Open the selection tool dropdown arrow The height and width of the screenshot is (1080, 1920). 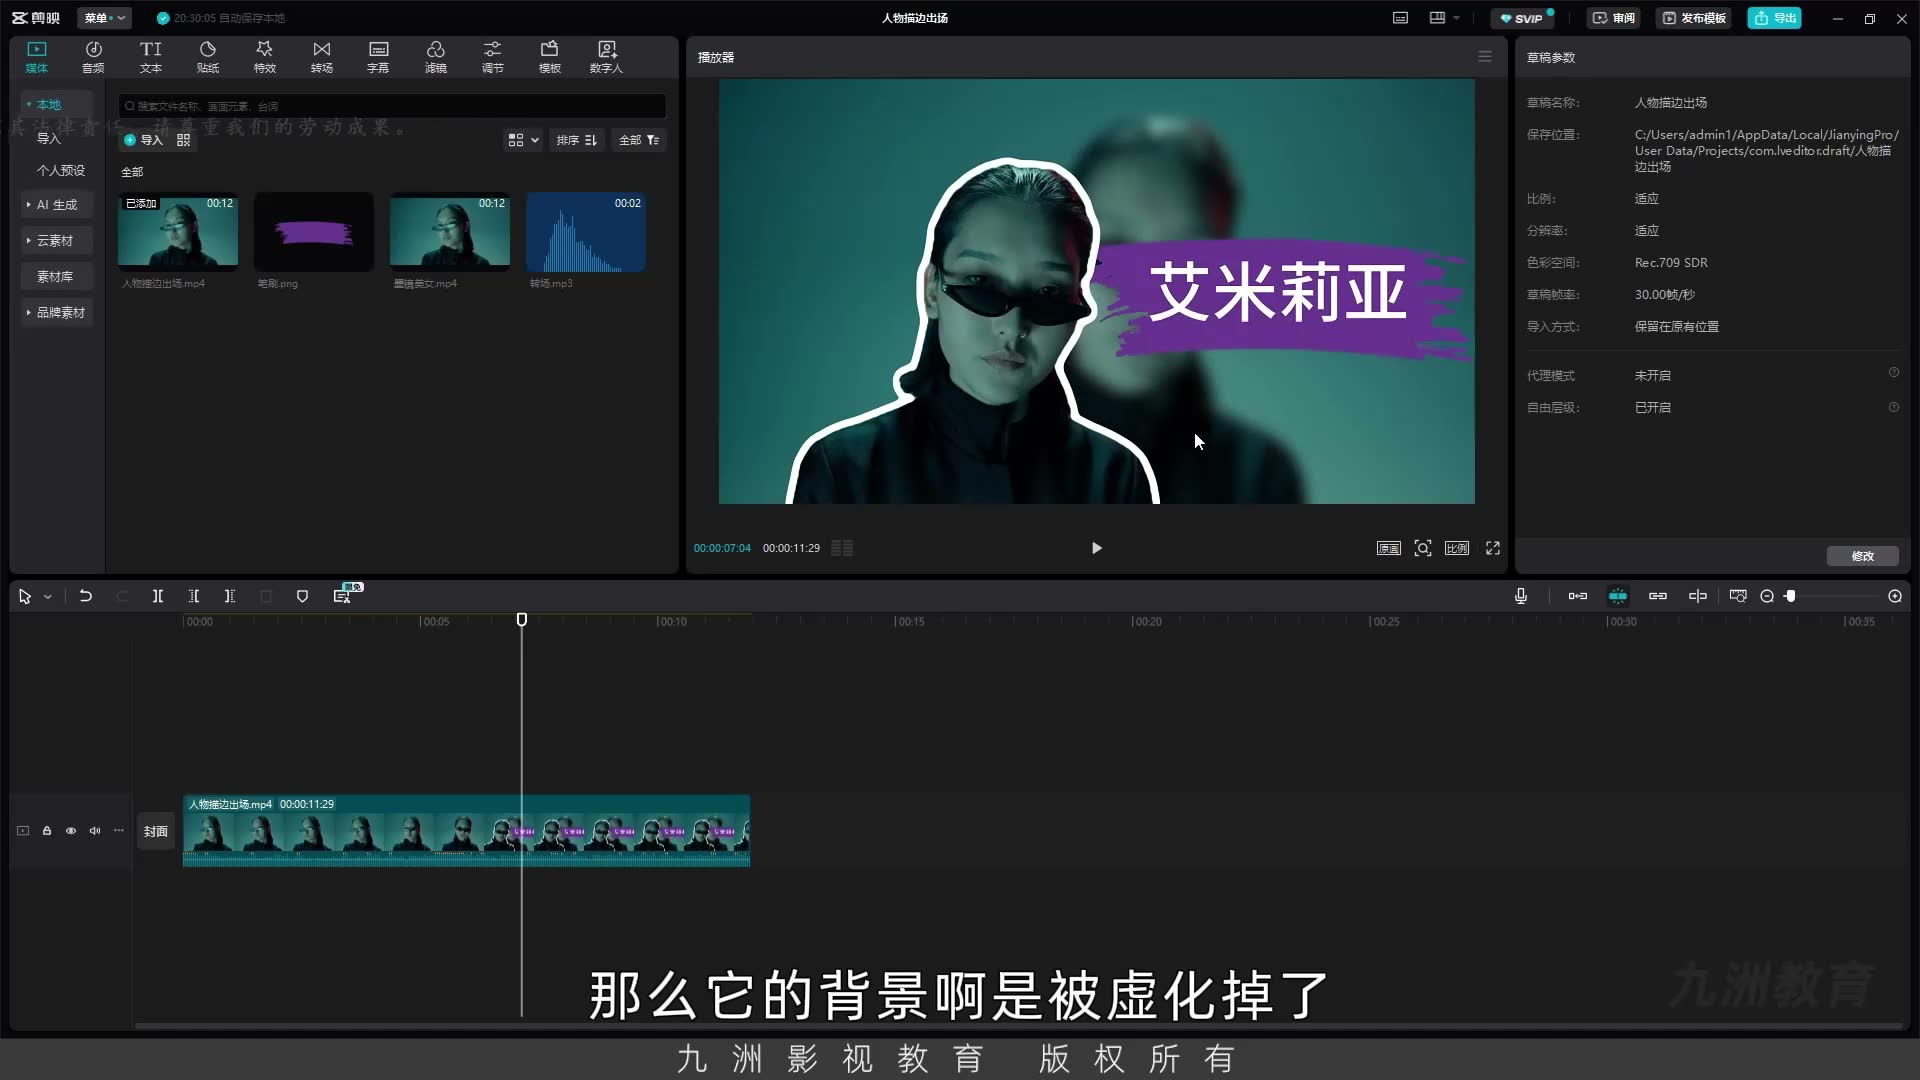pos(47,597)
